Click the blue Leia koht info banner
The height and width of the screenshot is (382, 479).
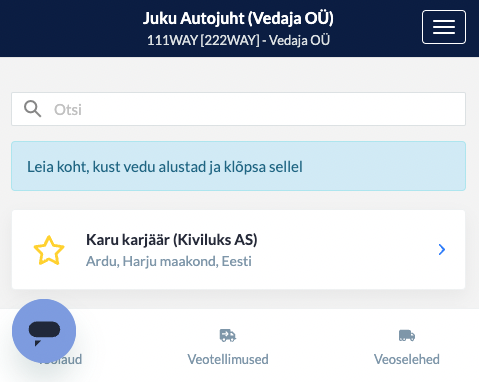238,166
